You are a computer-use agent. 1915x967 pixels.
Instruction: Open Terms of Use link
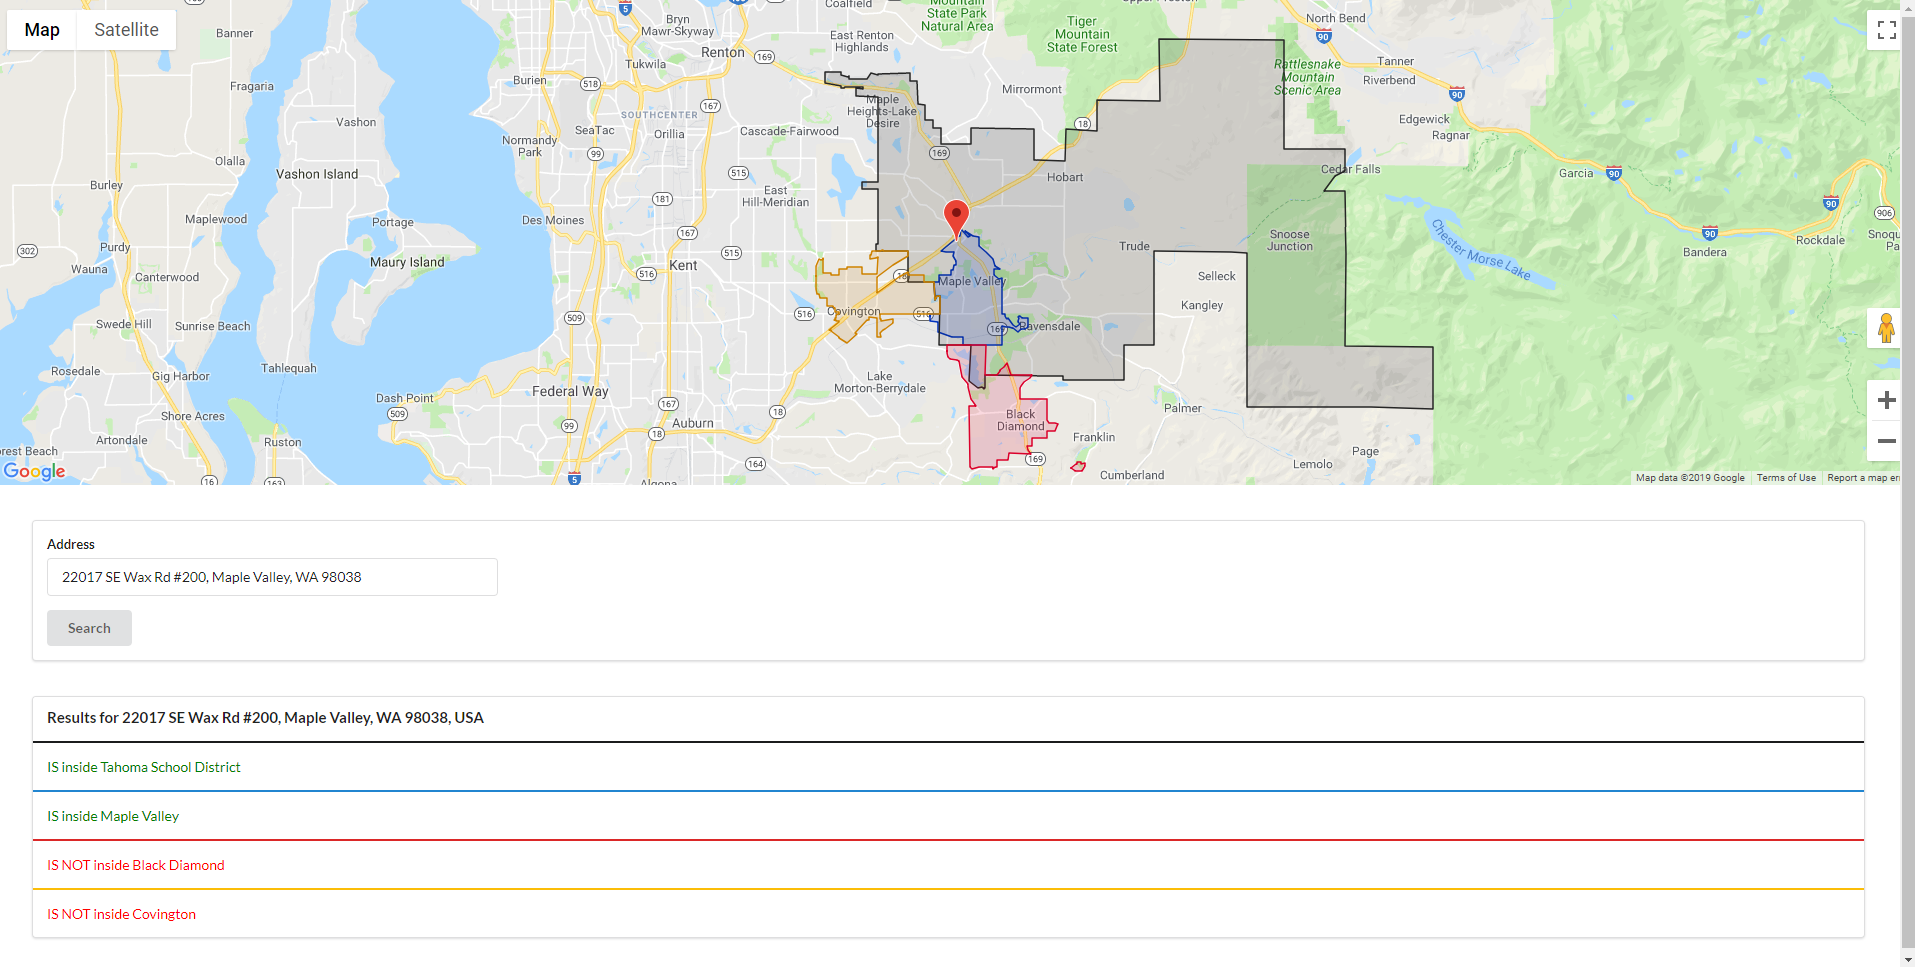1786,478
